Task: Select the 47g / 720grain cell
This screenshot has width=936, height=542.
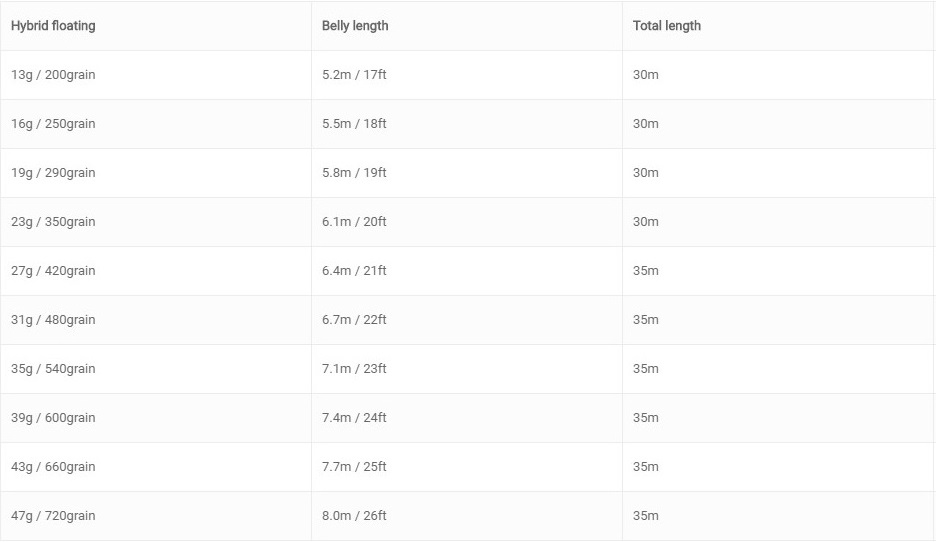Action: pyautogui.click(x=156, y=516)
